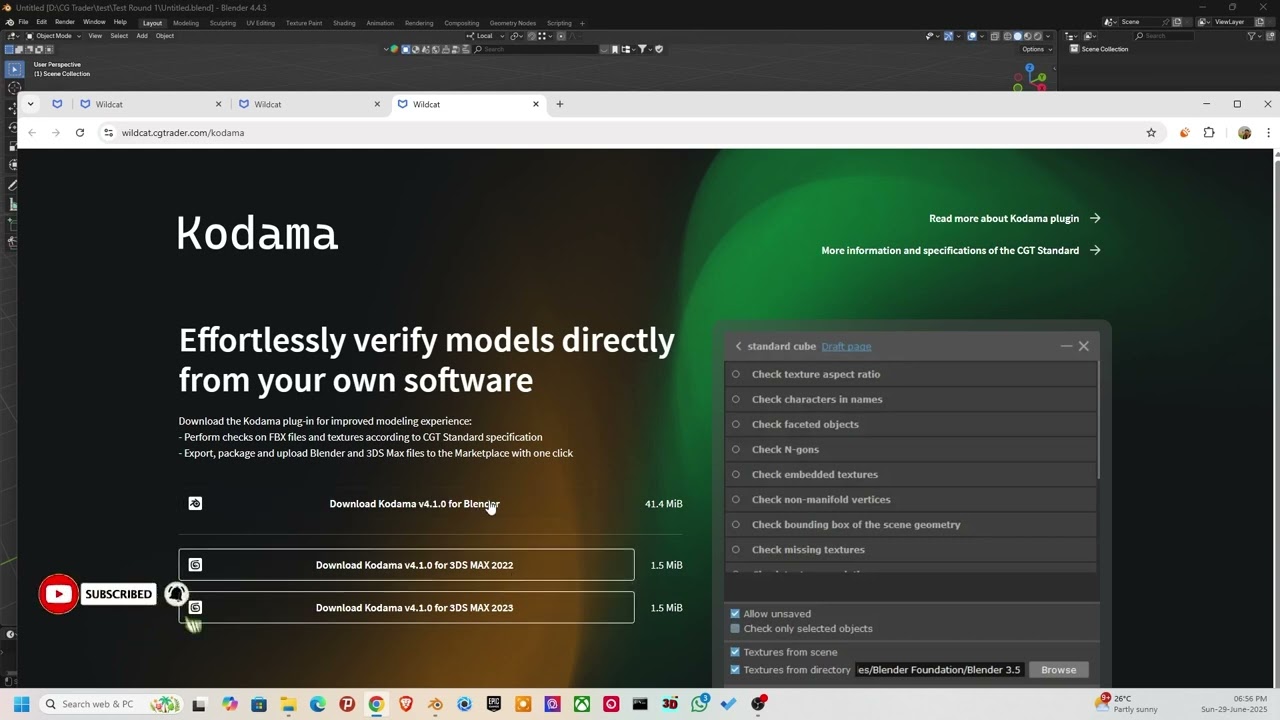
Task: Close the Kodama plugin preview panel
Action: point(1083,346)
